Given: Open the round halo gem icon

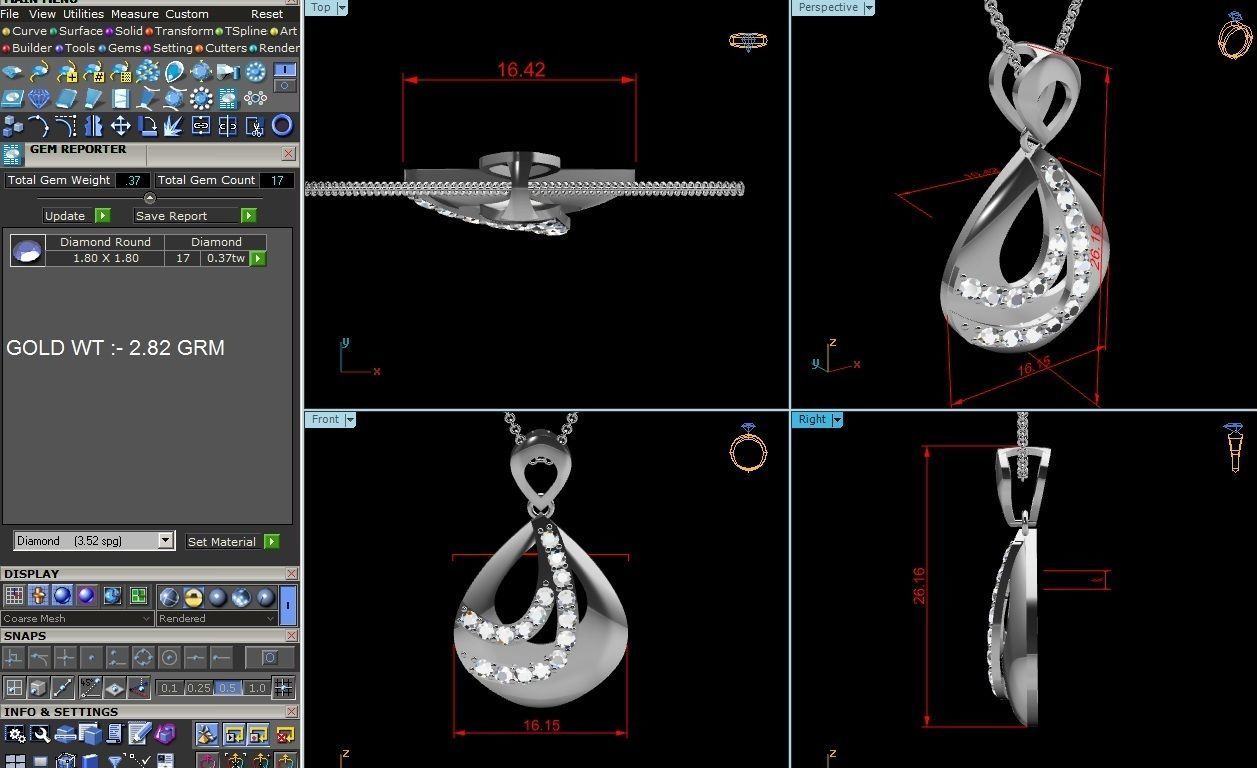Looking at the screenshot, I should (x=255, y=72).
